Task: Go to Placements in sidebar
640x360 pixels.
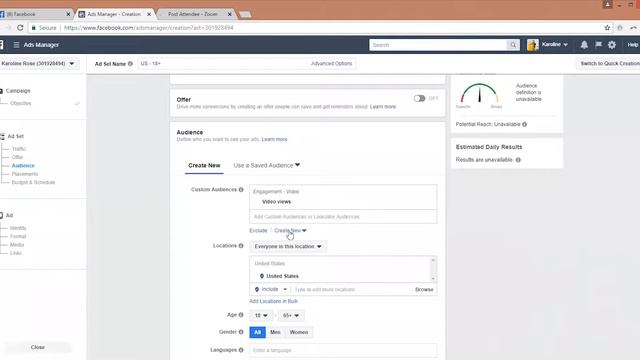Action: point(24,174)
